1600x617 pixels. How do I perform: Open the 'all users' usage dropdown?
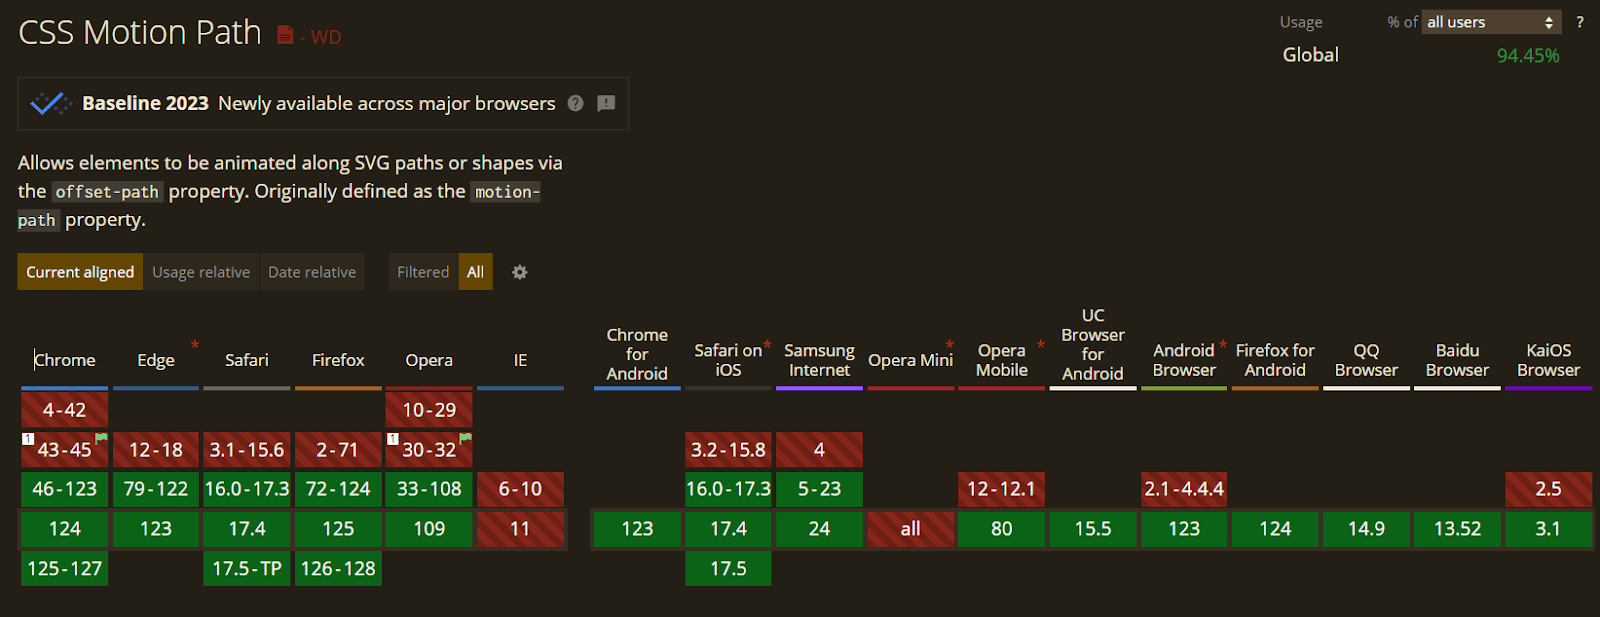[x=1491, y=22]
